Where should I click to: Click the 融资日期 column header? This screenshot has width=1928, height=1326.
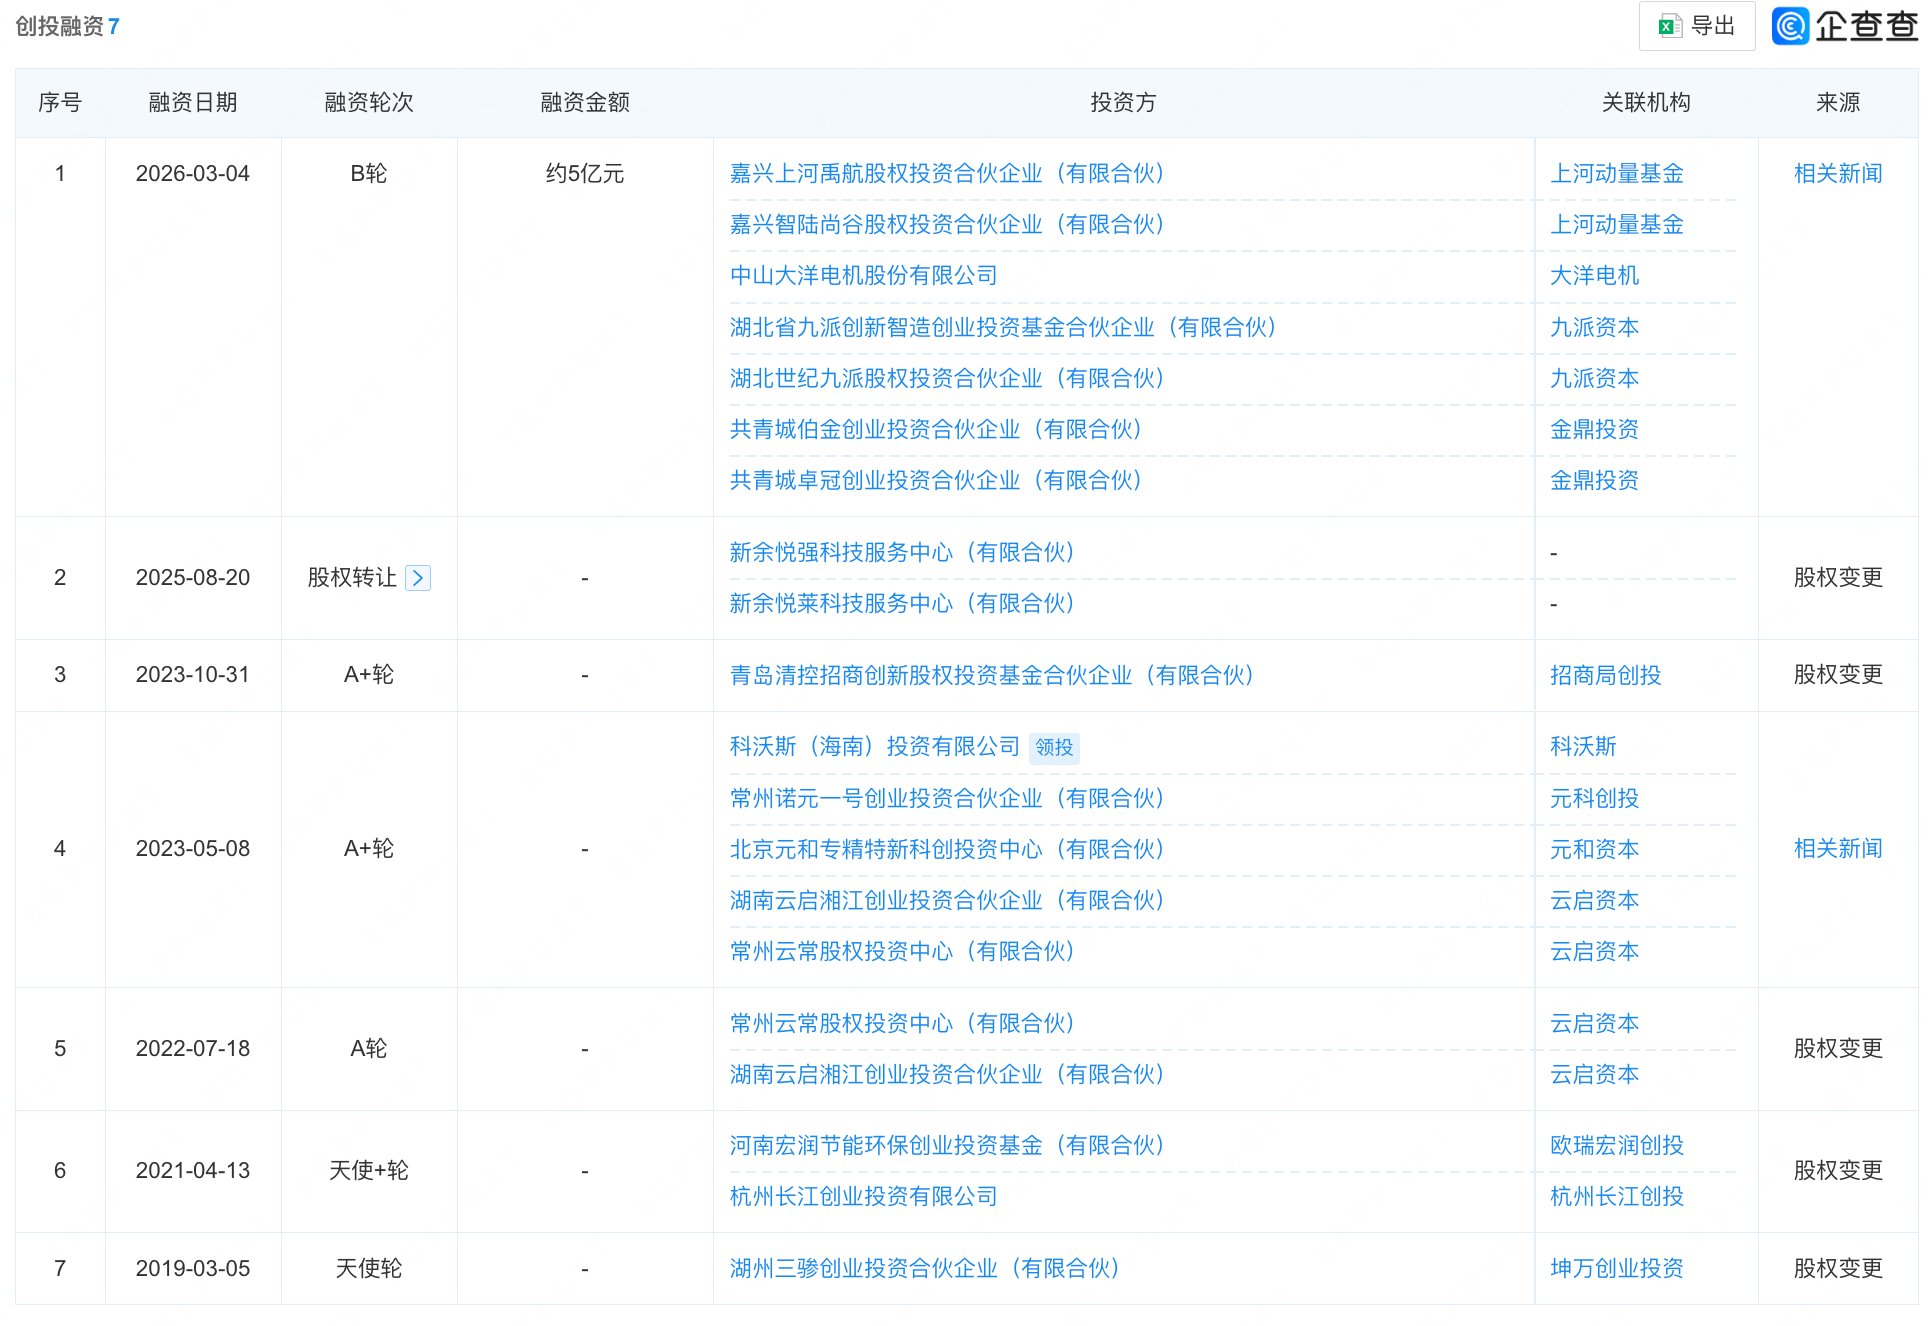coord(193,103)
